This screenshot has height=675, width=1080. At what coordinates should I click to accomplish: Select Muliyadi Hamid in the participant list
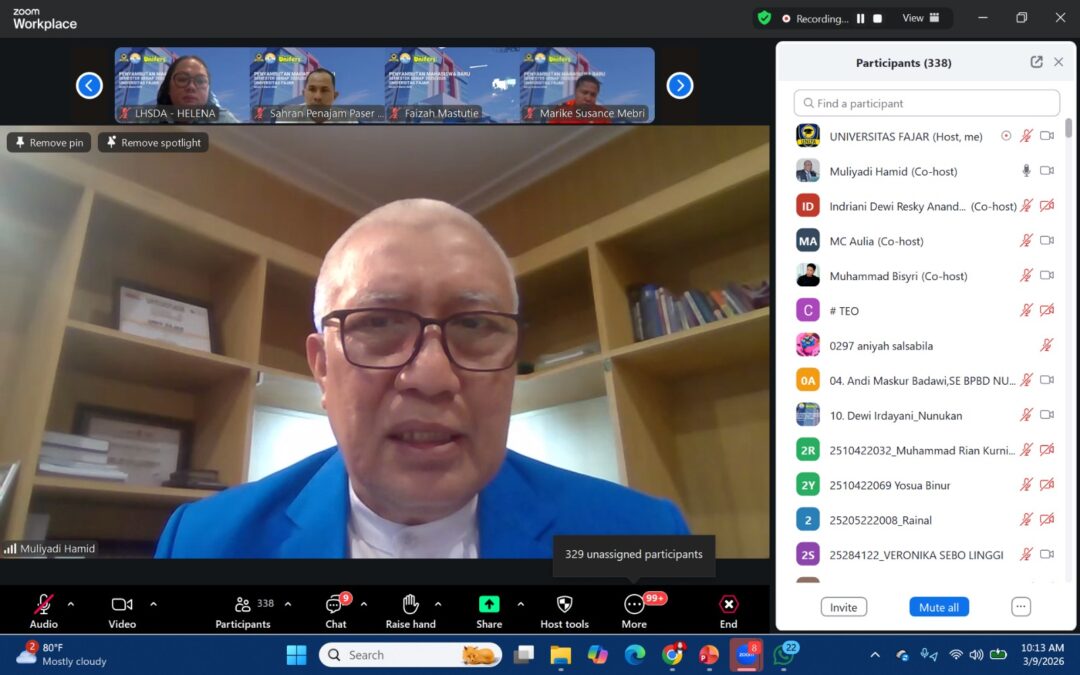(893, 171)
